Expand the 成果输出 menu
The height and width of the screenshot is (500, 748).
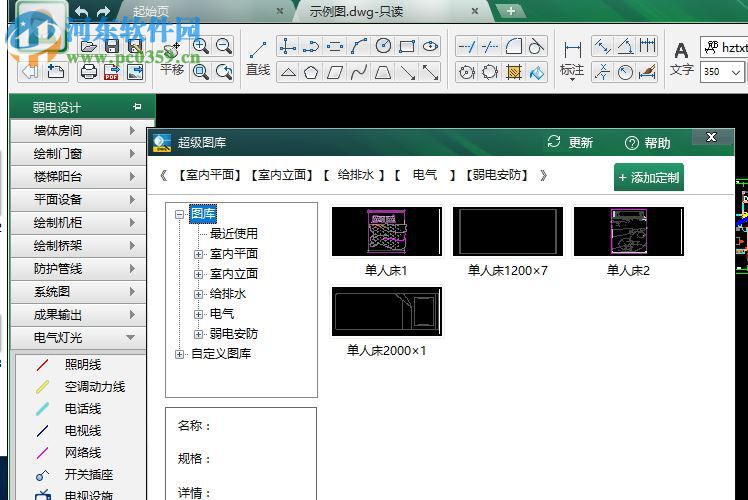point(78,314)
